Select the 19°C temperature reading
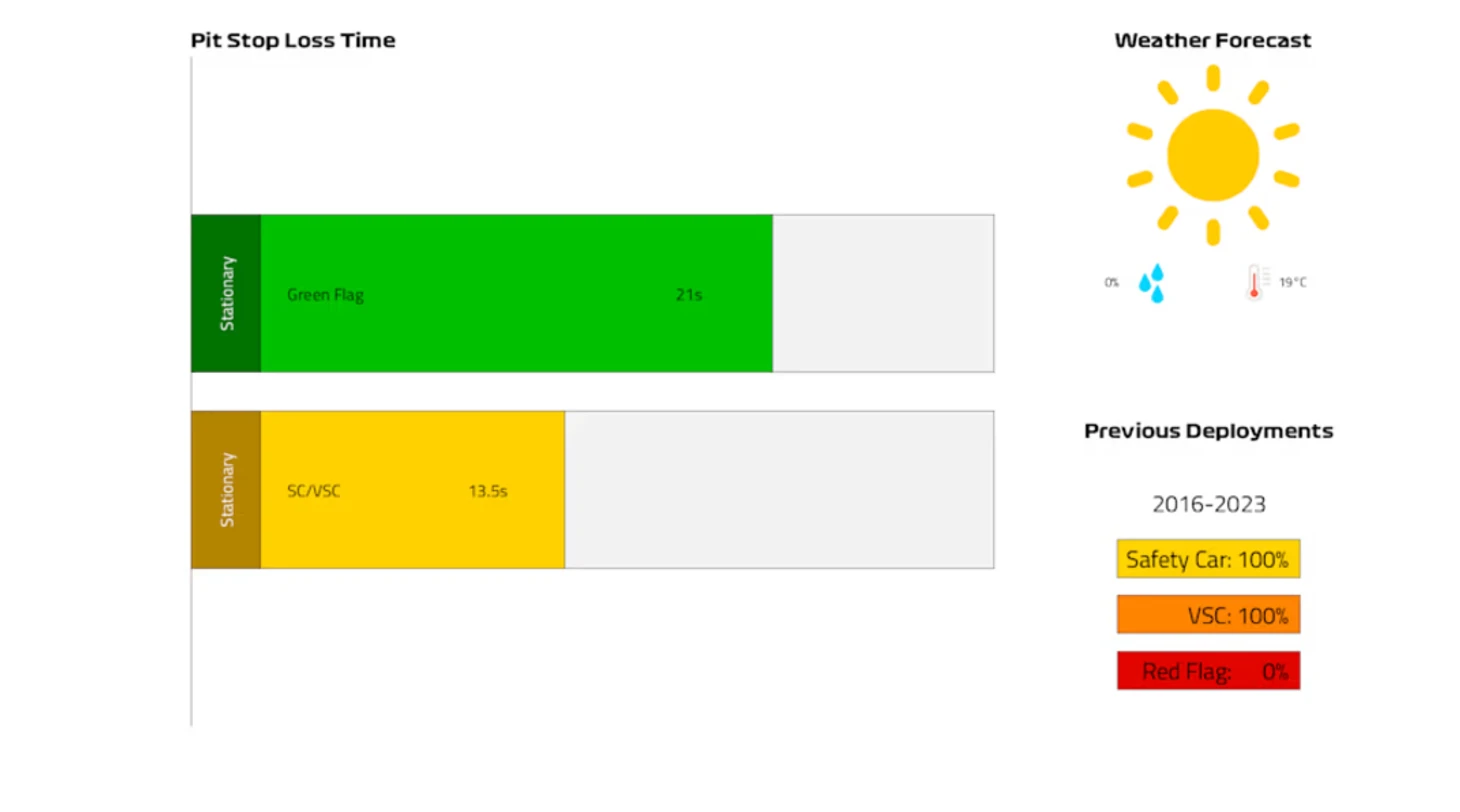 tap(1293, 283)
